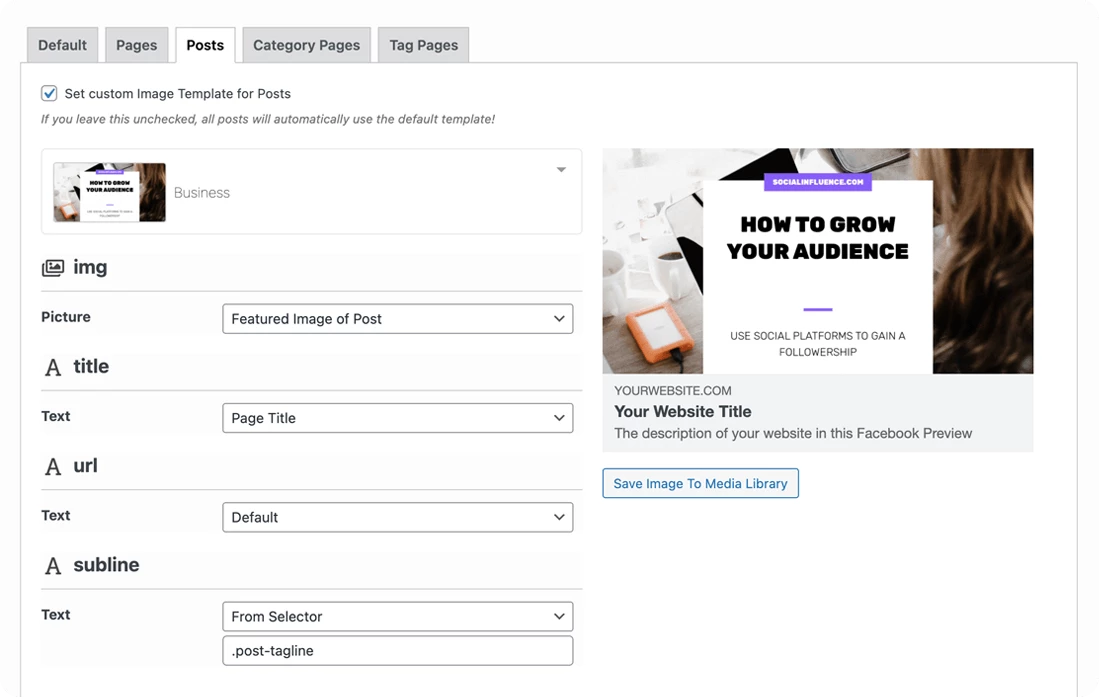1099x697 pixels.
Task: Click the url section text icon
Action: pyautogui.click(x=53, y=466)
